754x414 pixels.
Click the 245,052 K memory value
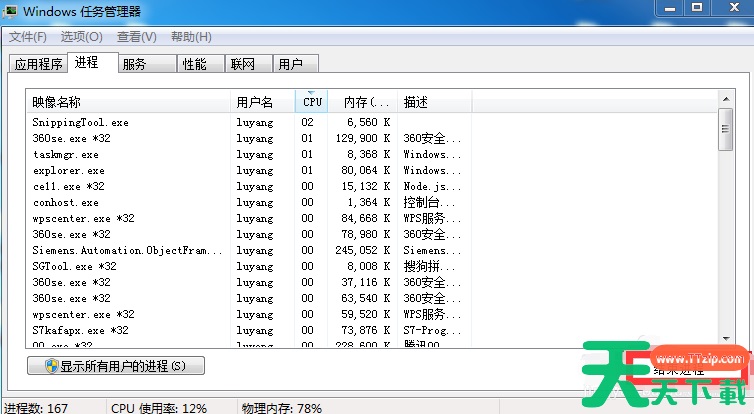363,250
